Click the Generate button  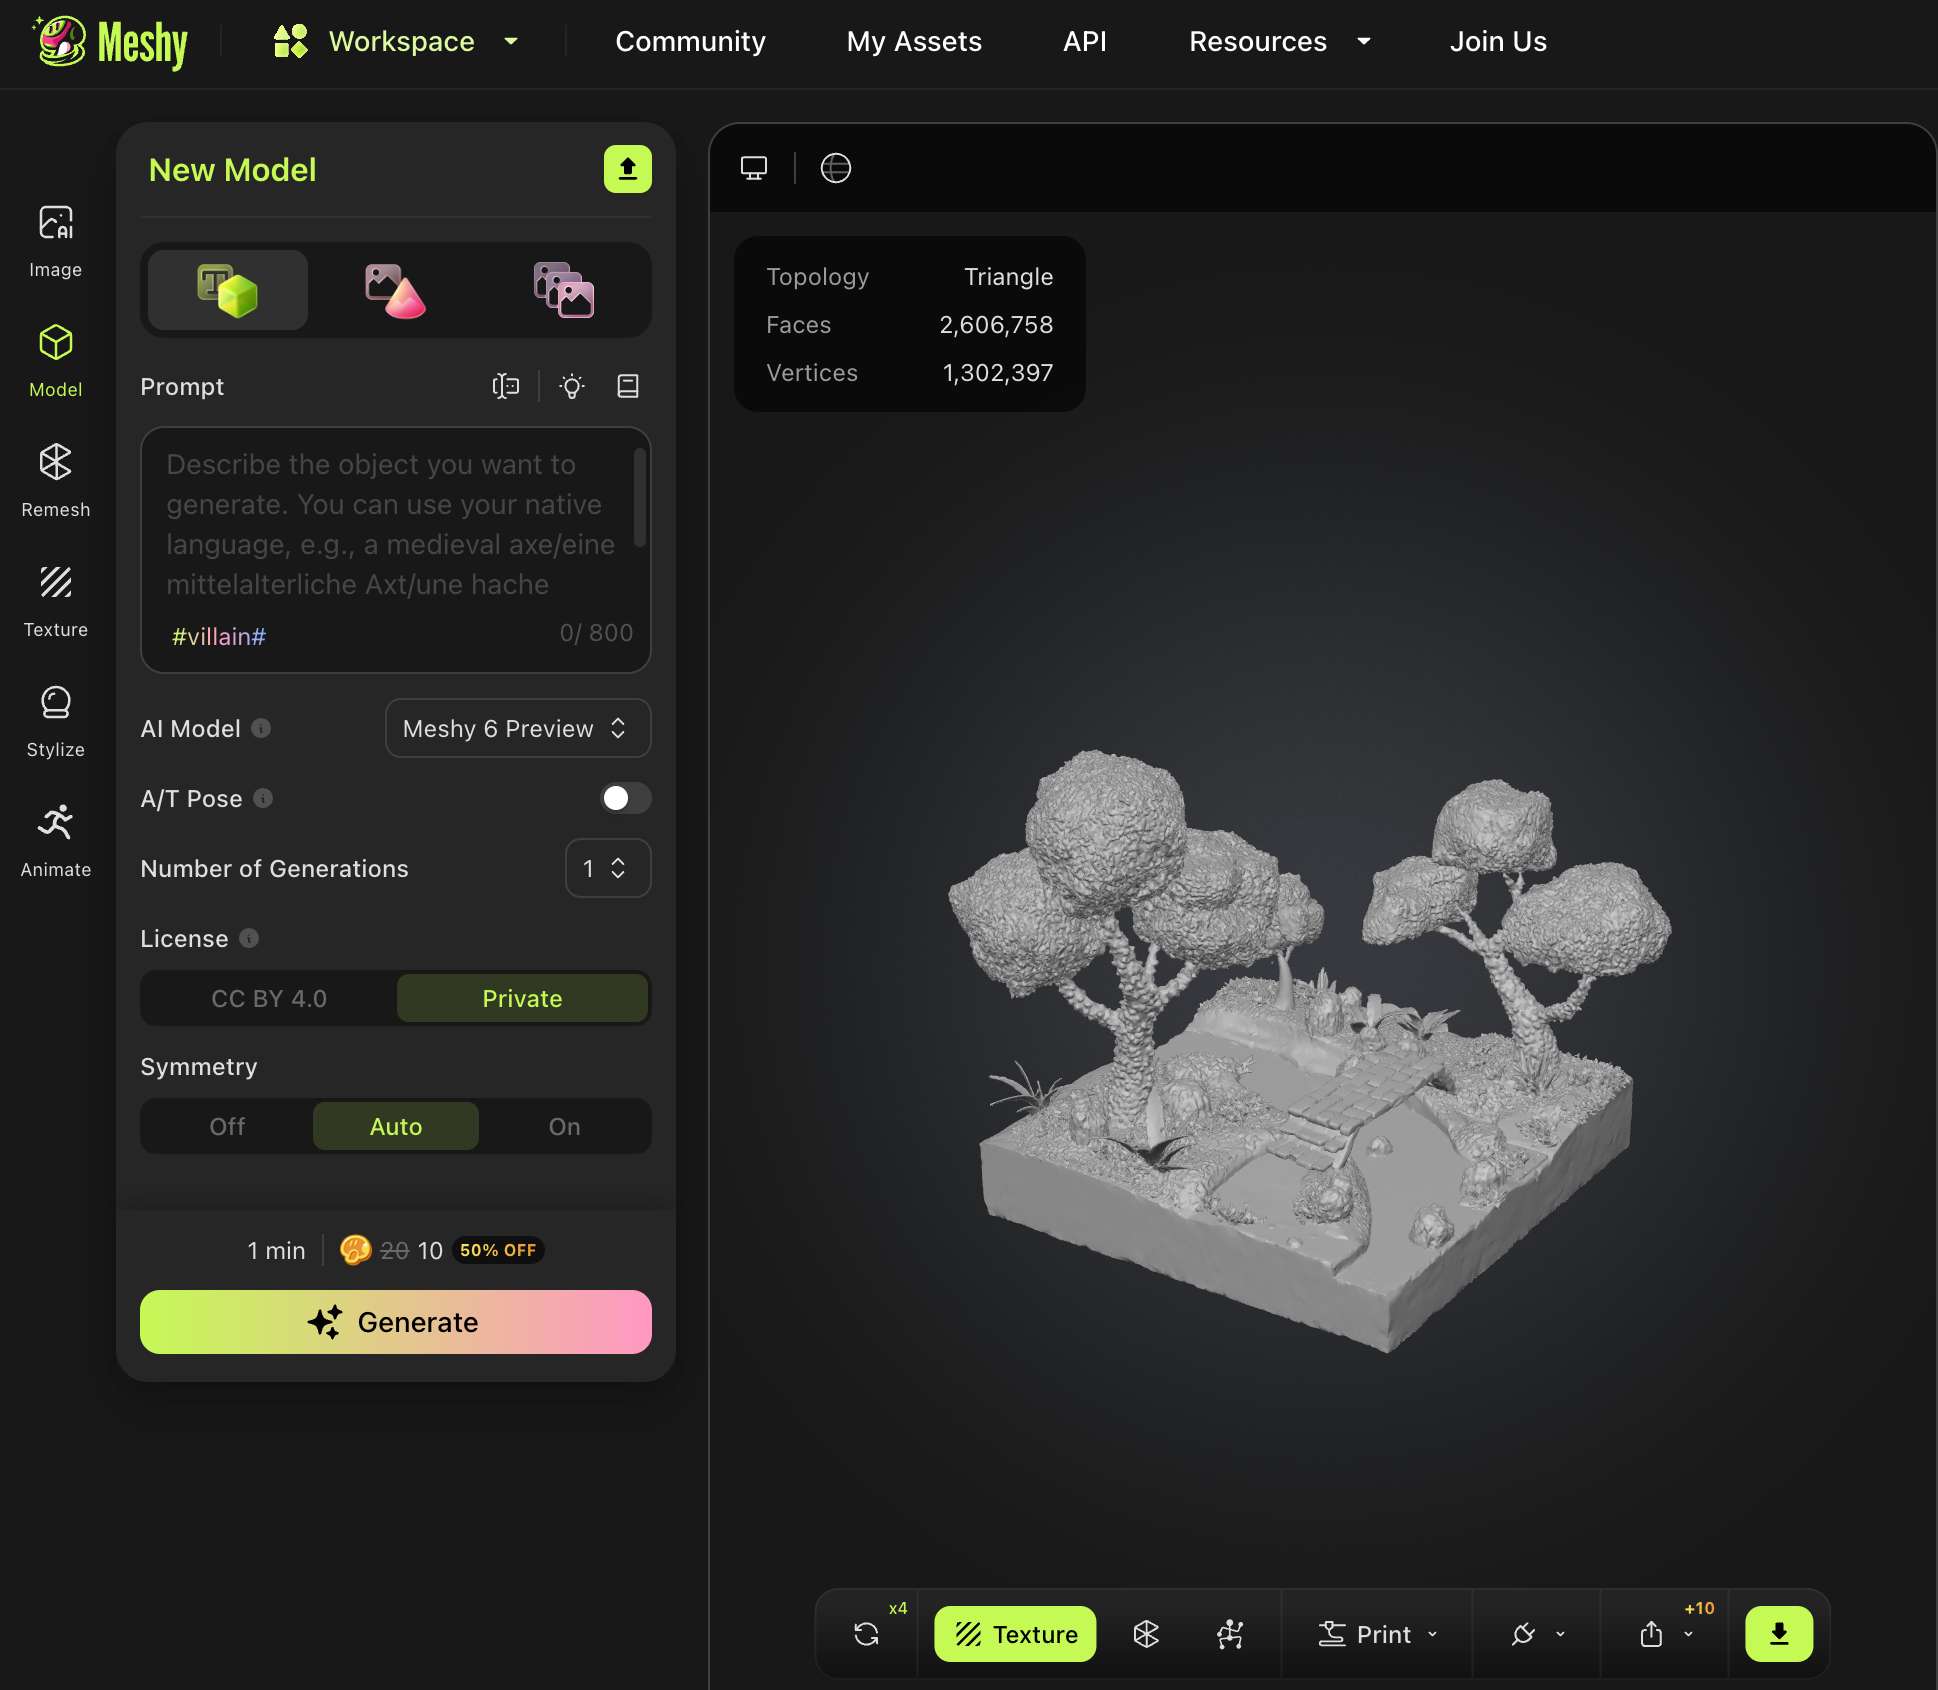395,1322
